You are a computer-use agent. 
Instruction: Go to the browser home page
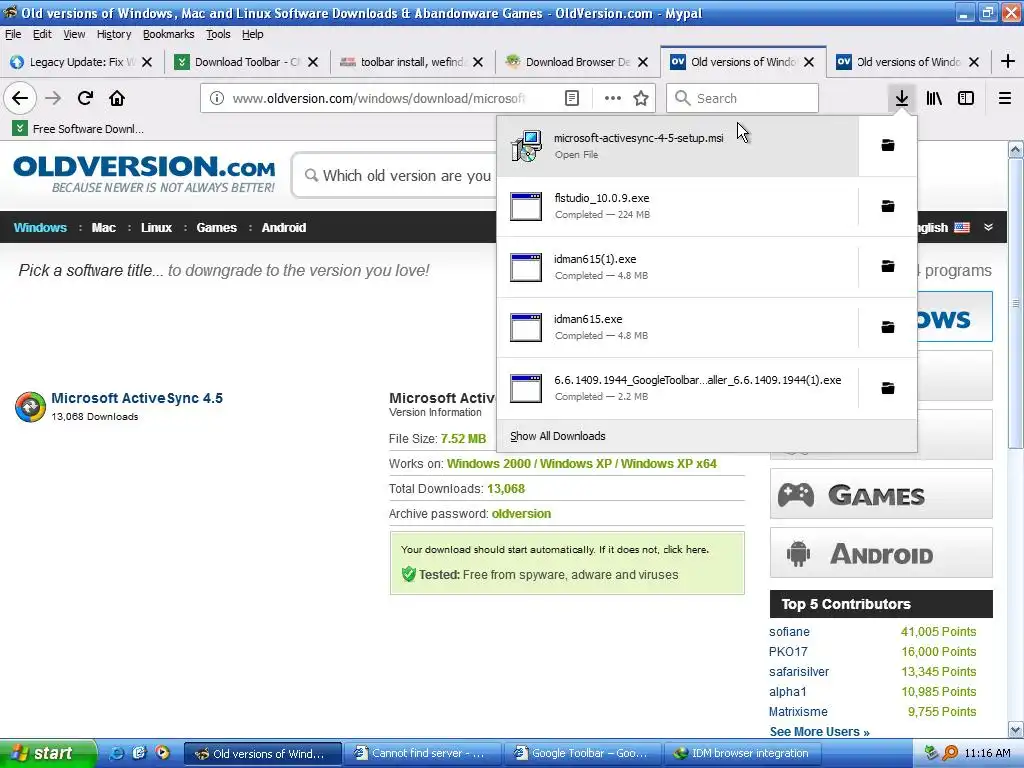pos(117,98)
